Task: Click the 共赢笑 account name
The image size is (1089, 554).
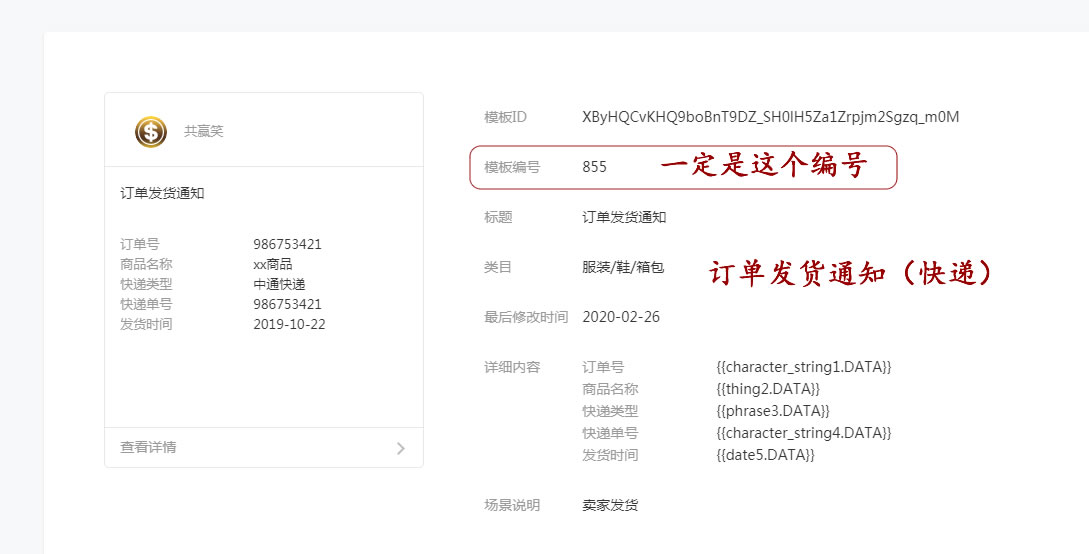Action: pos(203,131)
